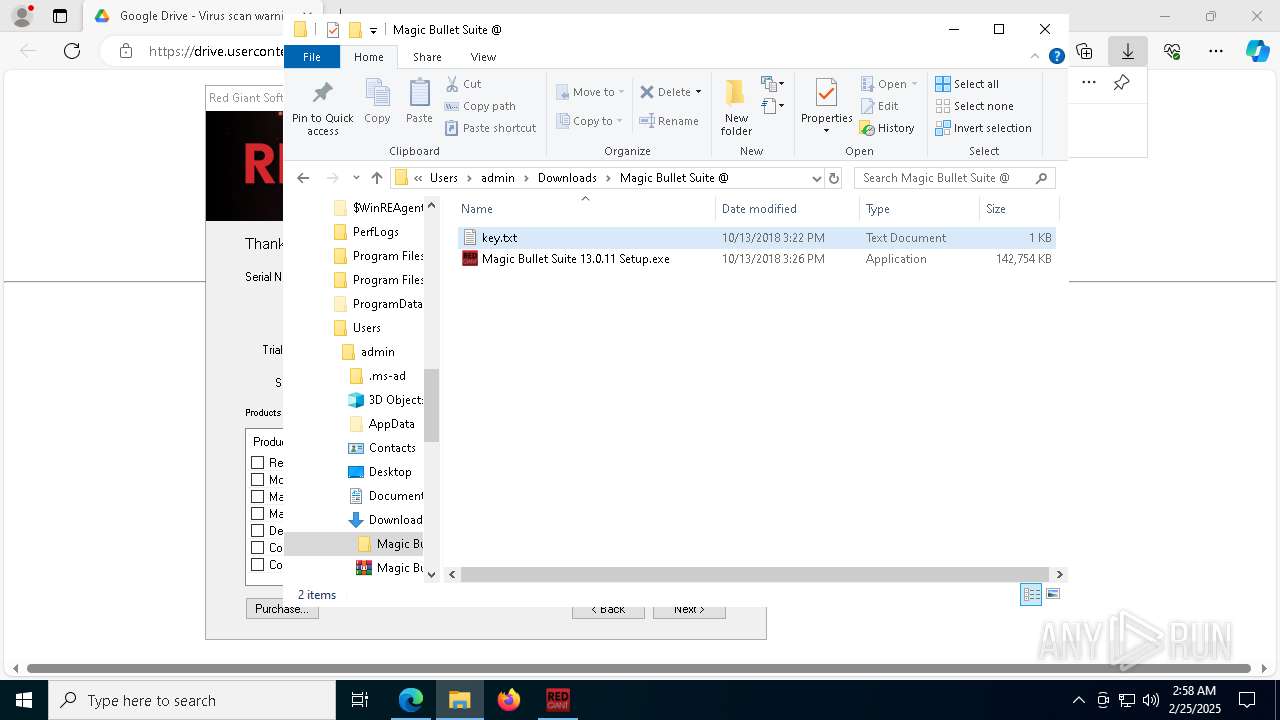Expand the address bar history dropdown

point(816,178)
